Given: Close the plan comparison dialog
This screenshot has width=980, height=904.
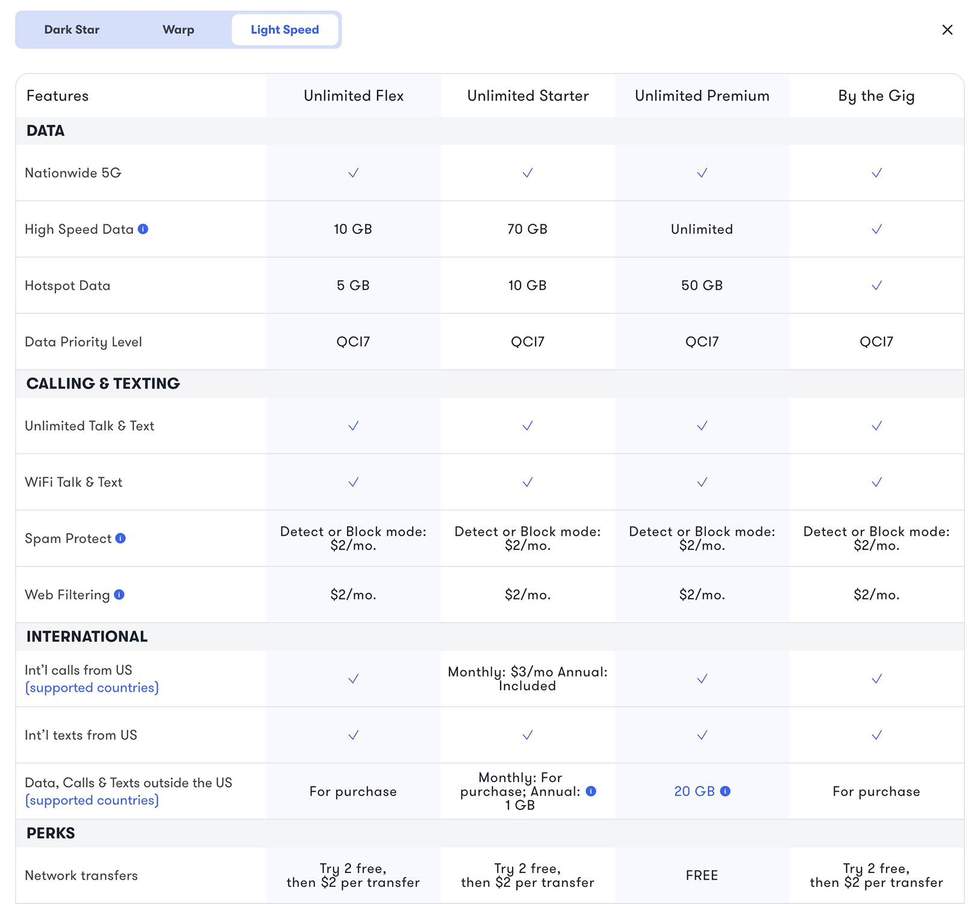Looking at the screenshot, I should pyautogui.click(x=948, y=30).
